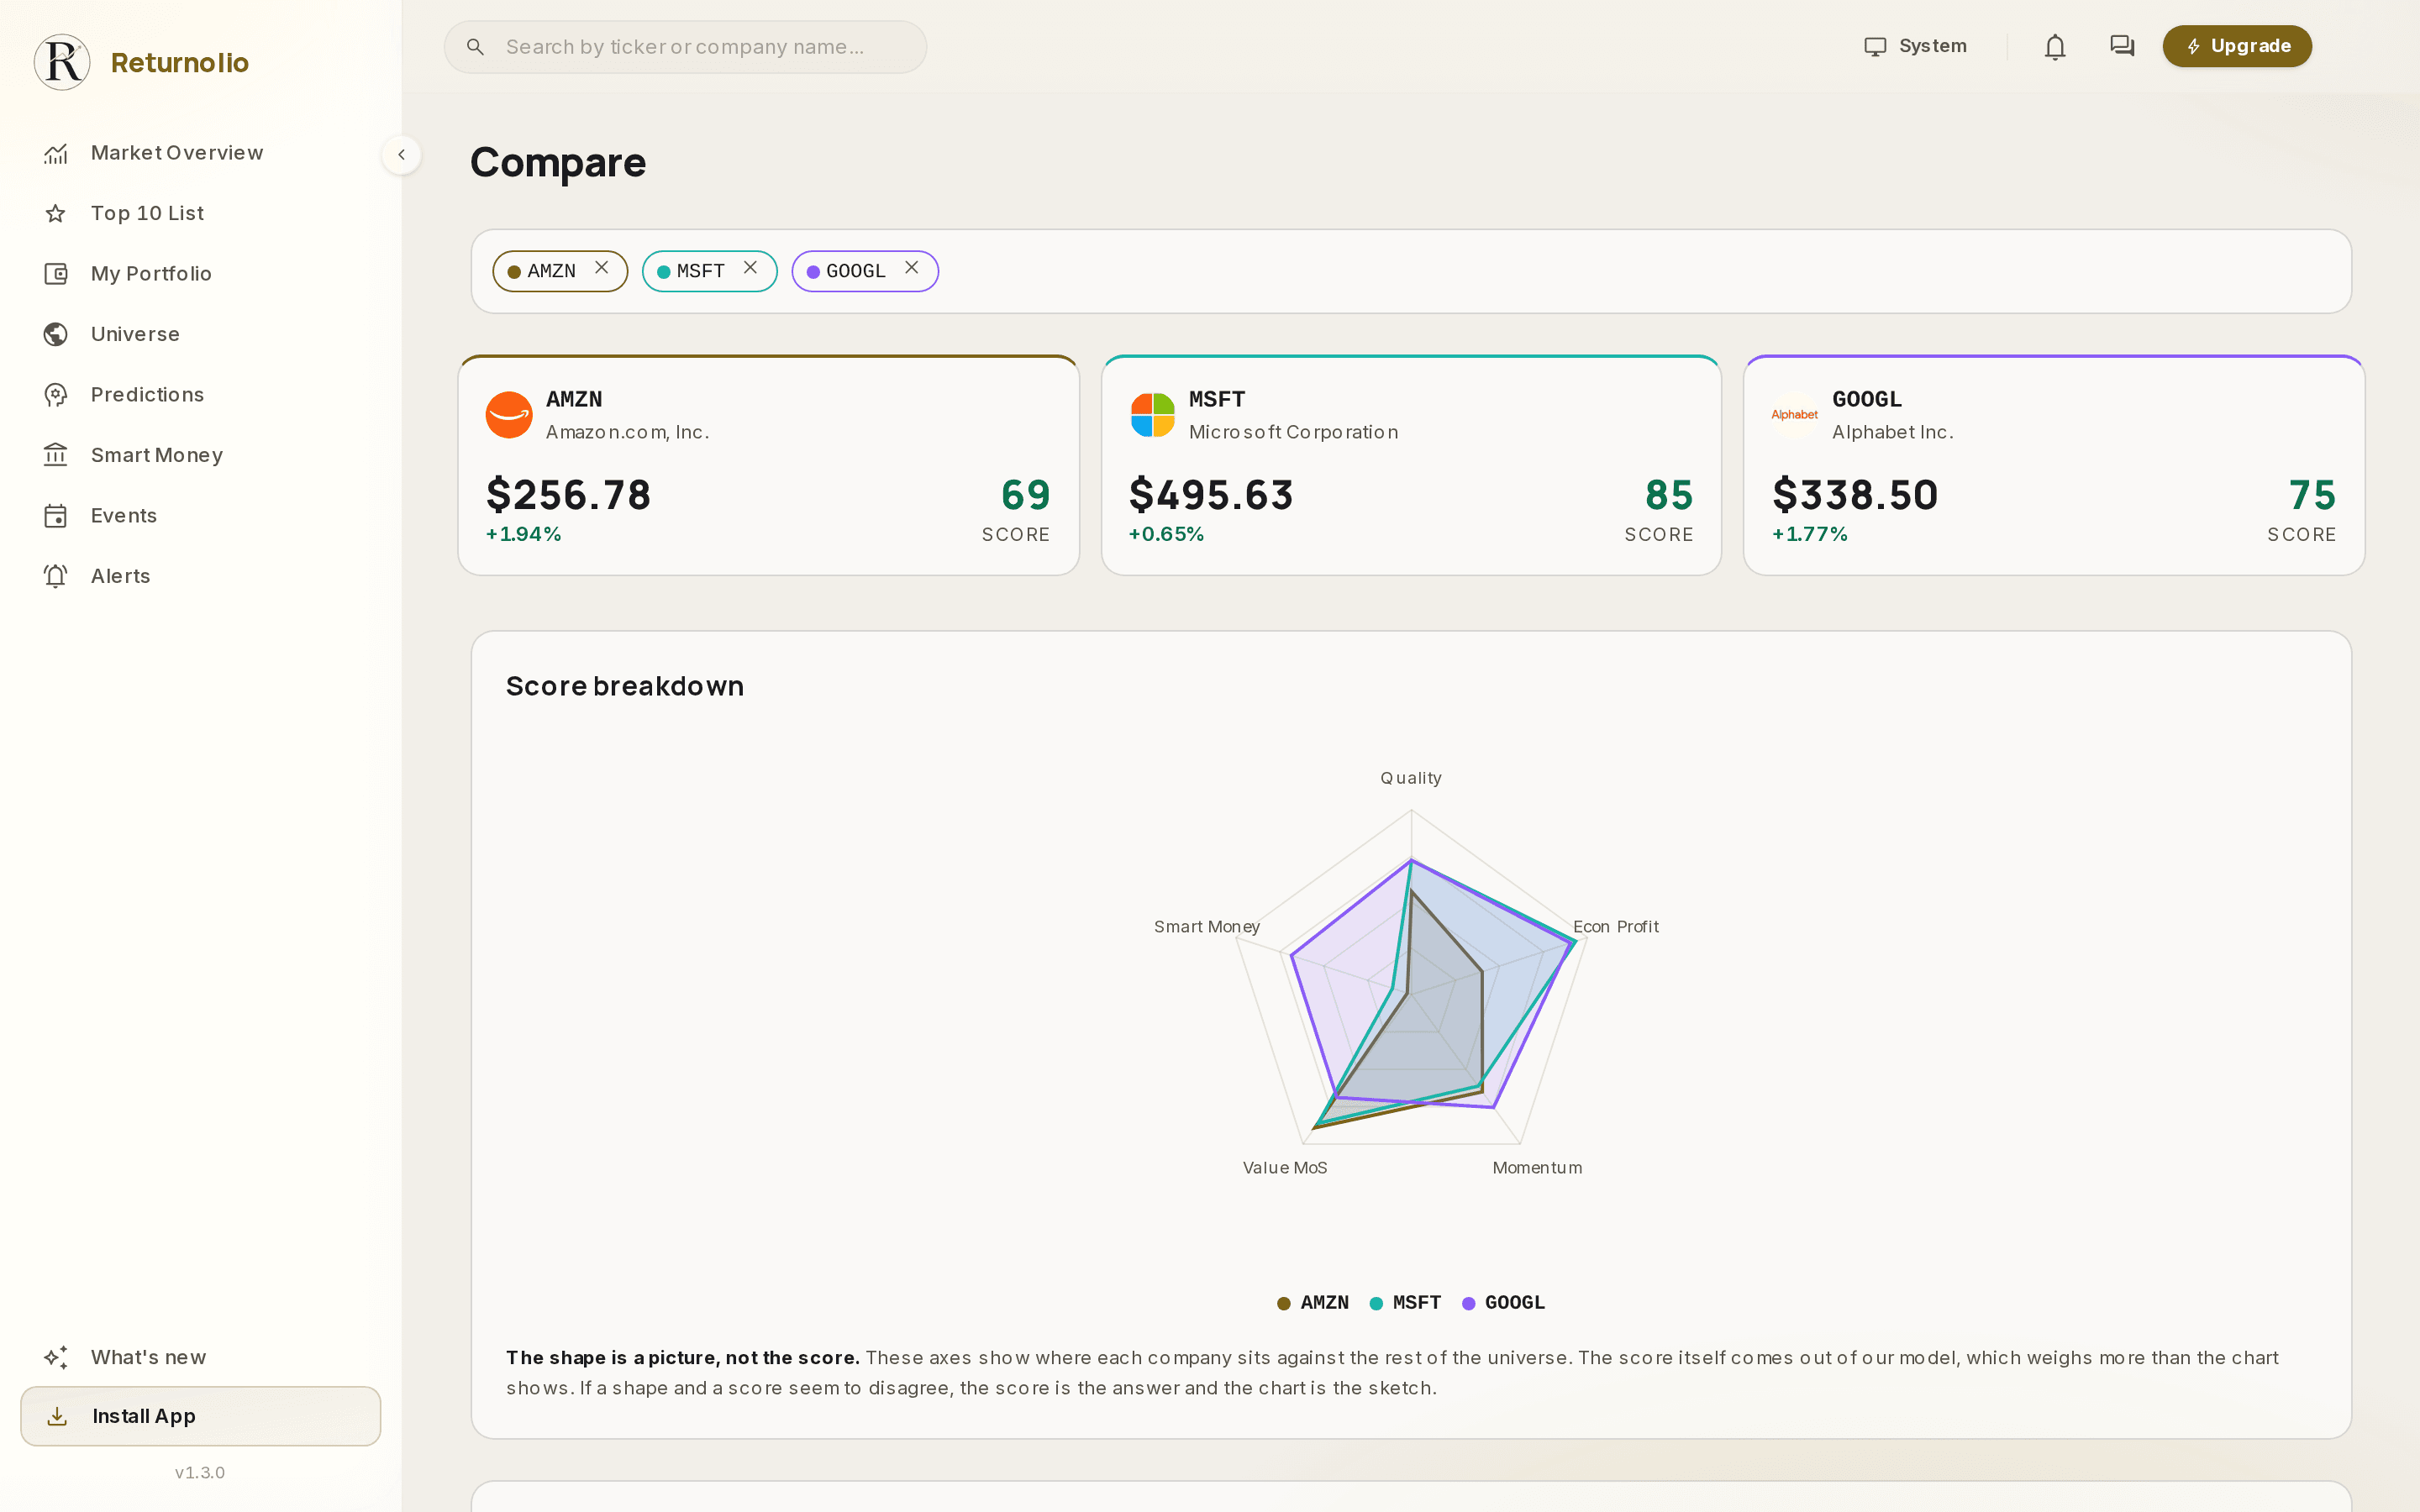Click the System monitor icon
Screen dimensions: 2420x1512
coord(1875,47)
